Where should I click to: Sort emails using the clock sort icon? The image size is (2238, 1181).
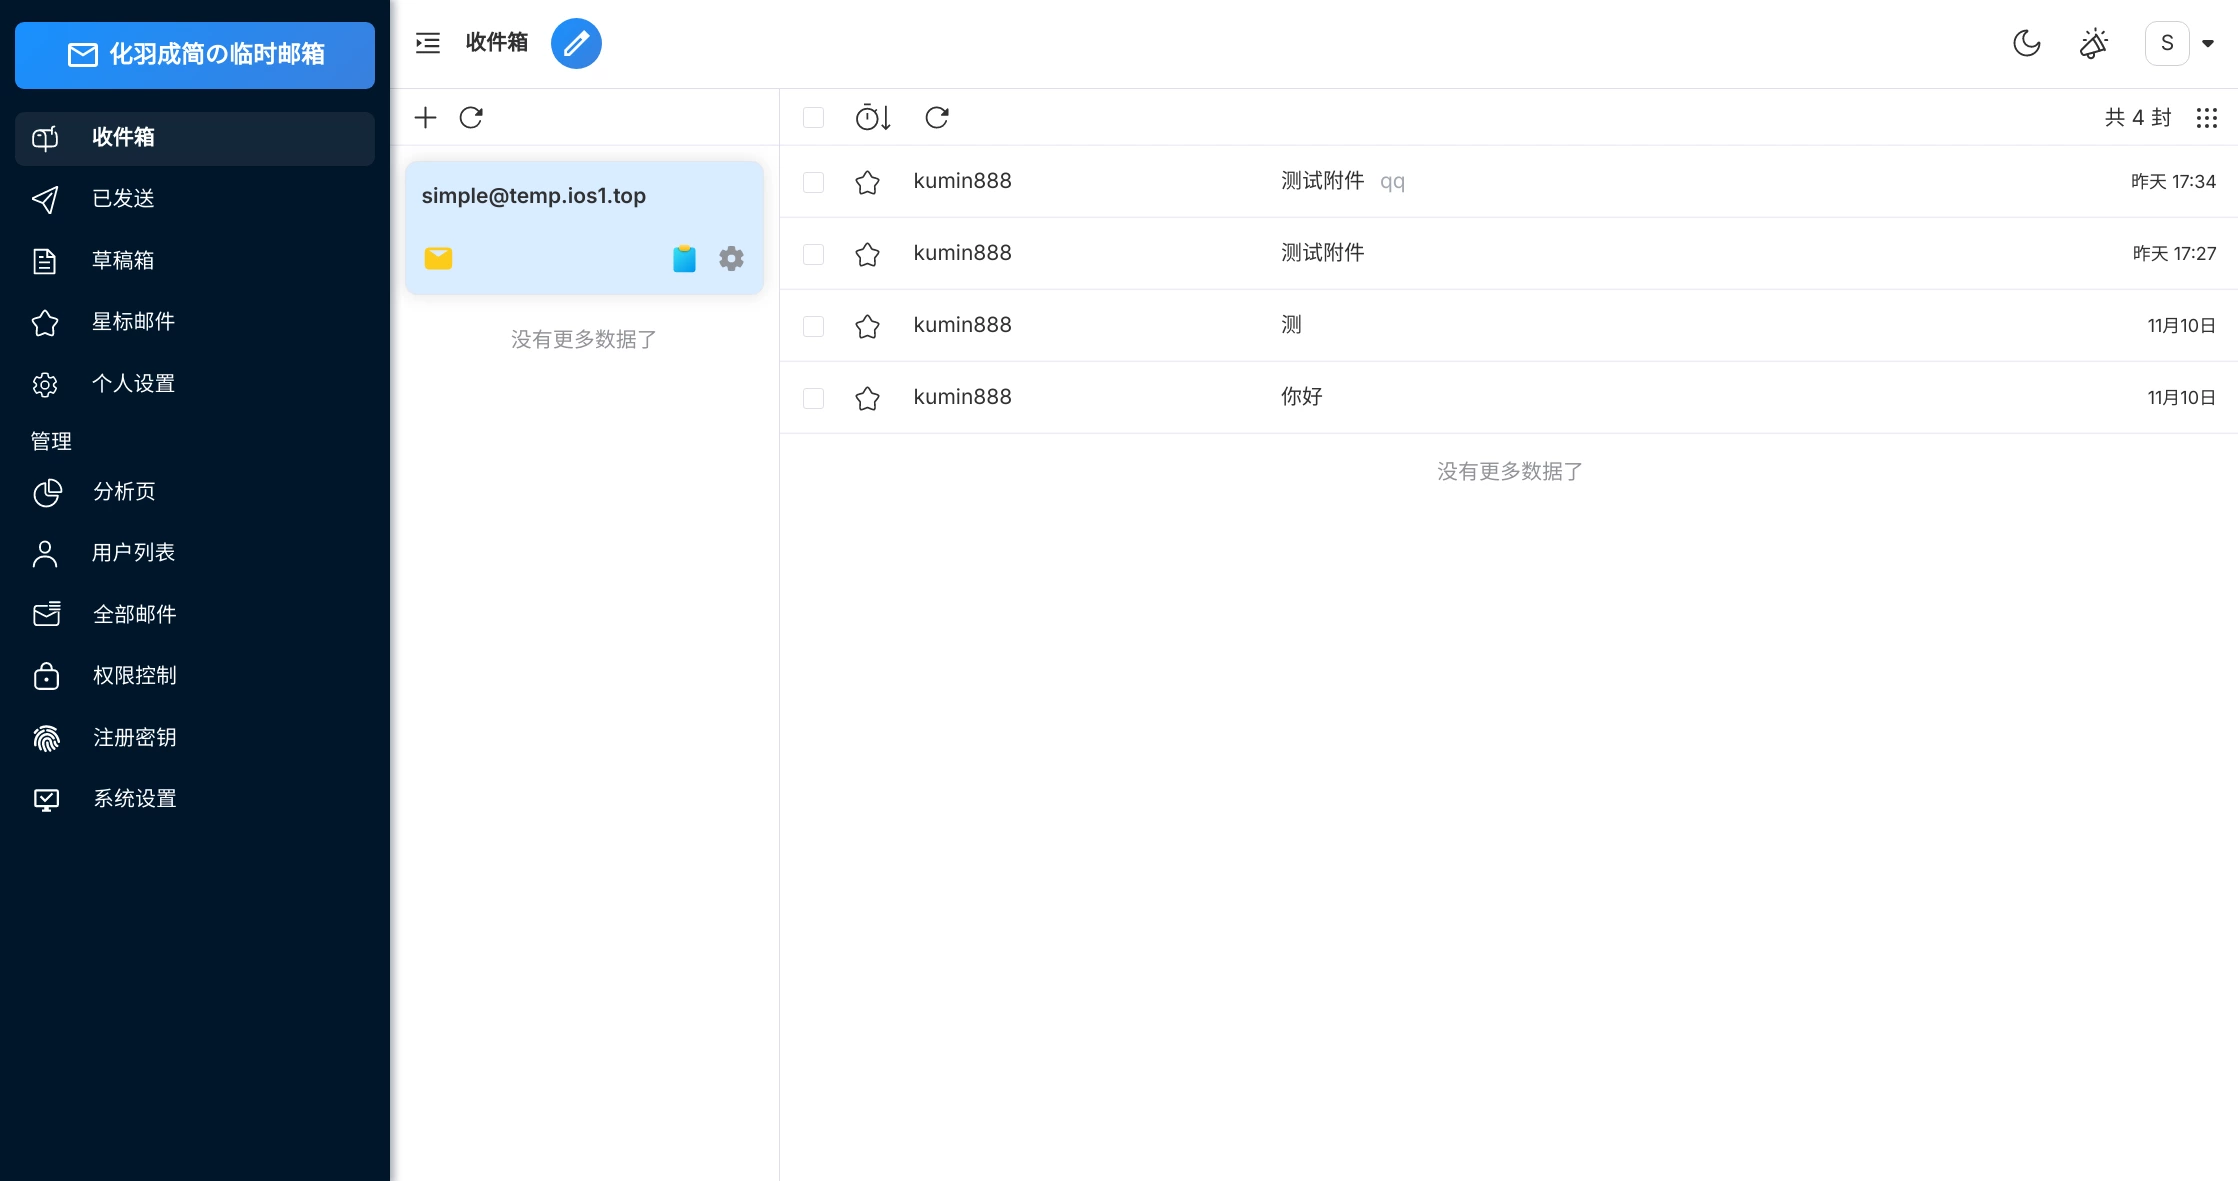tap(872, 118)
